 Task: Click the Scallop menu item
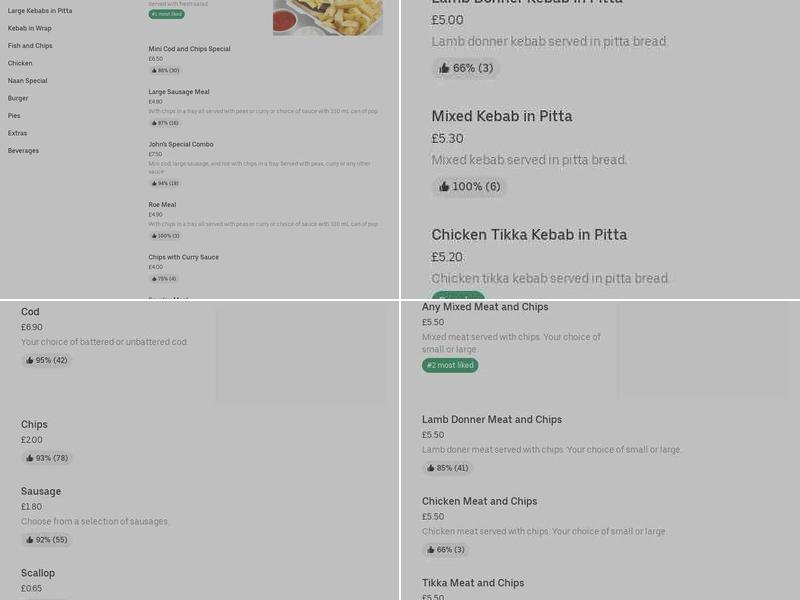pyautogui.click(x=37, y=572)
